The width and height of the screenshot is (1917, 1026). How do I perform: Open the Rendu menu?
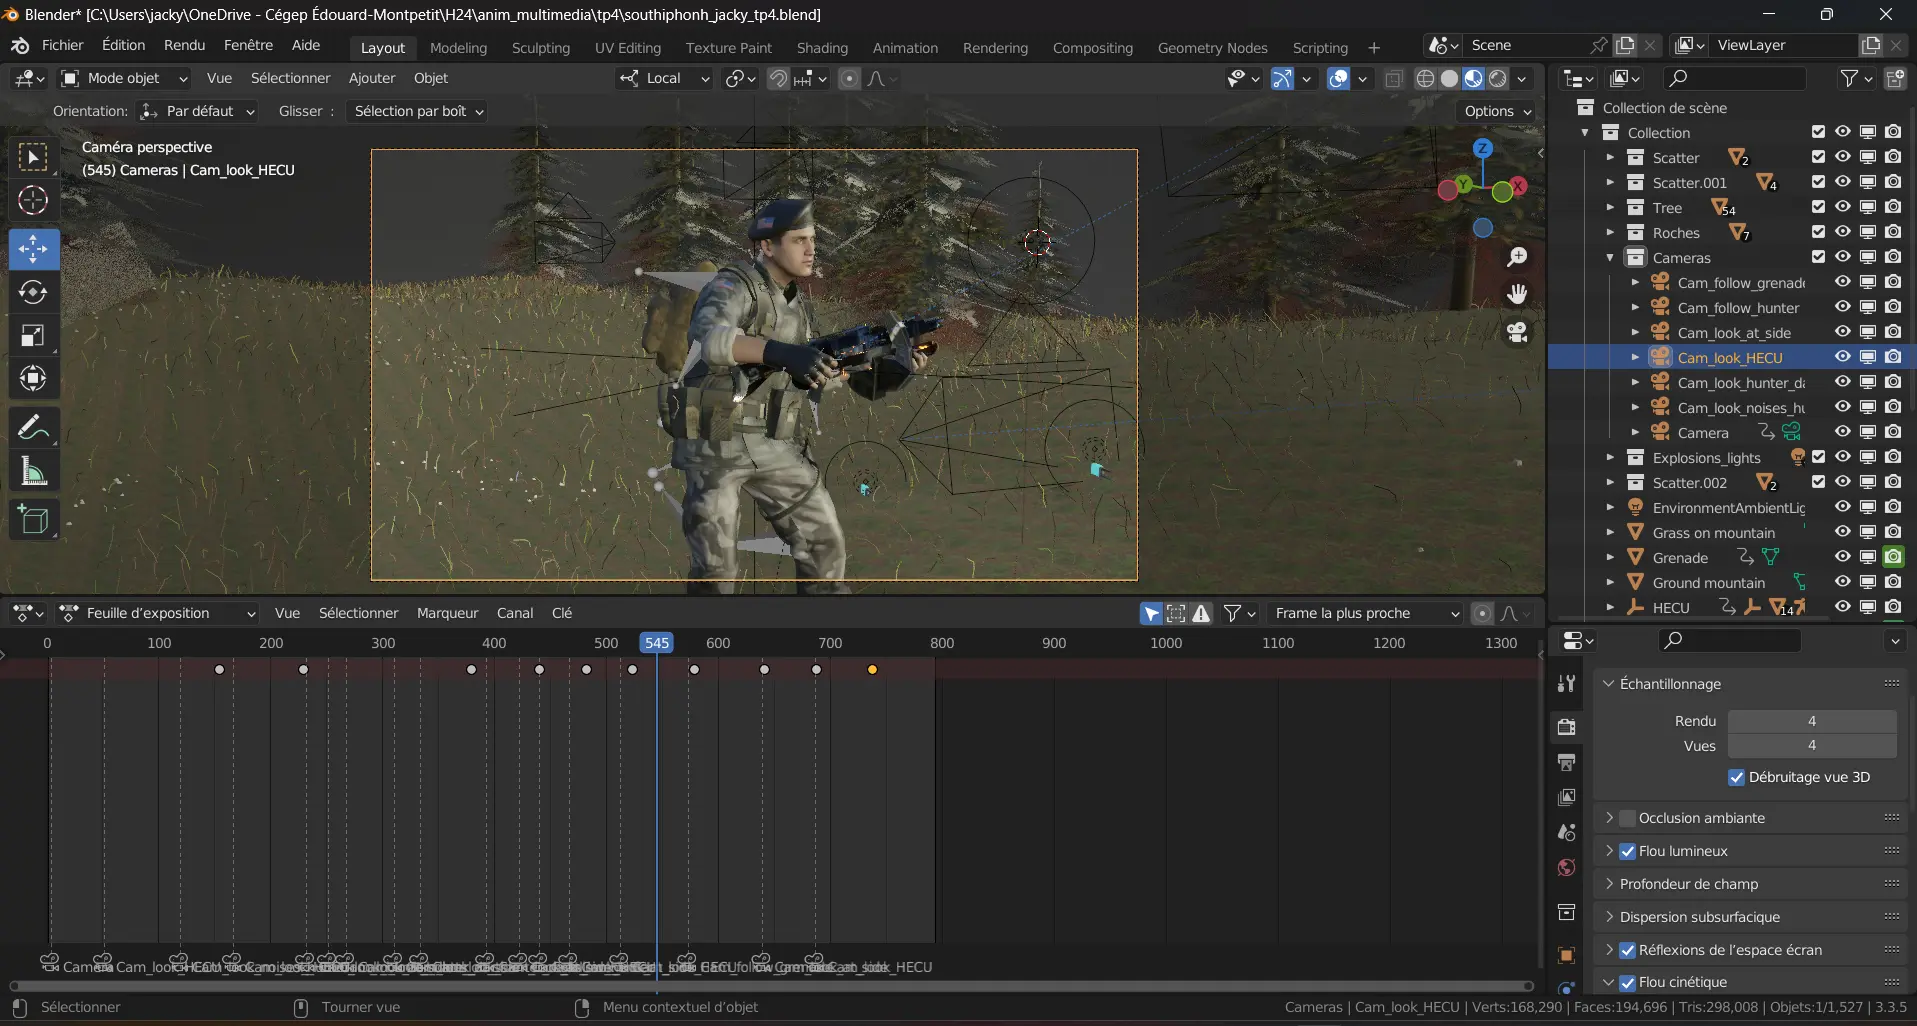click(x=184, y=46)
